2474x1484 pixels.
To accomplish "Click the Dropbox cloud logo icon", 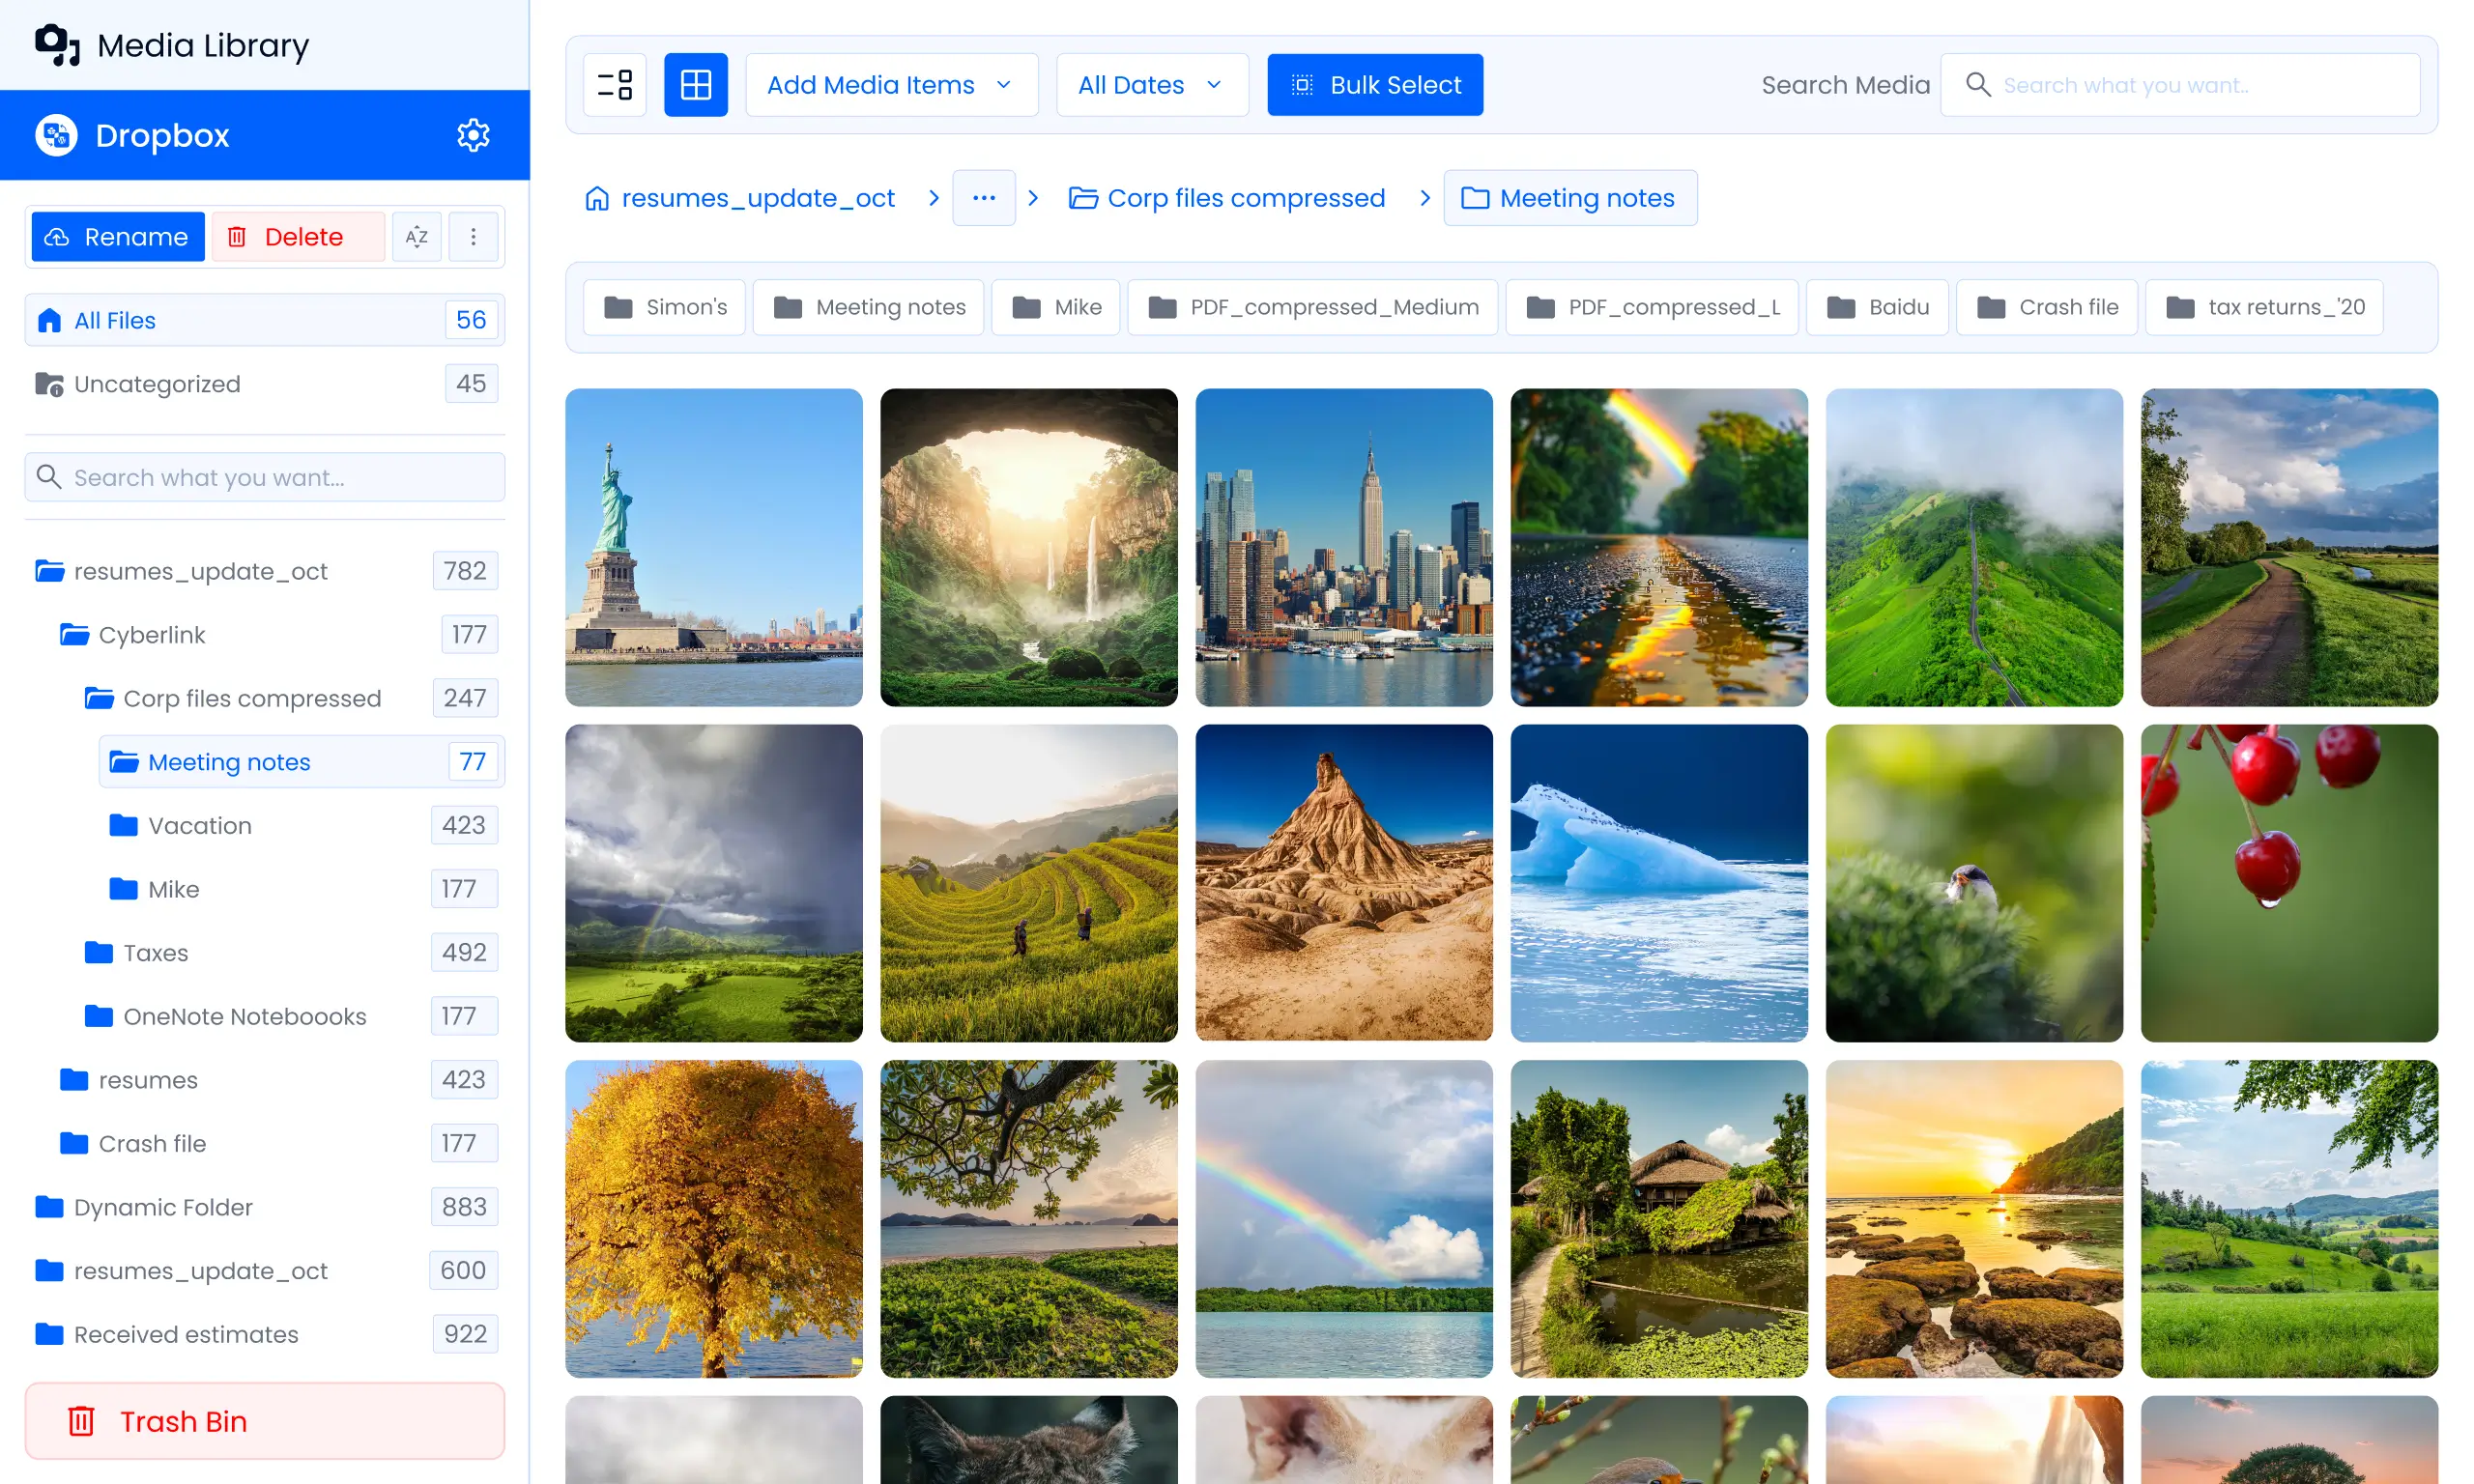I will (x=56, y=135).
